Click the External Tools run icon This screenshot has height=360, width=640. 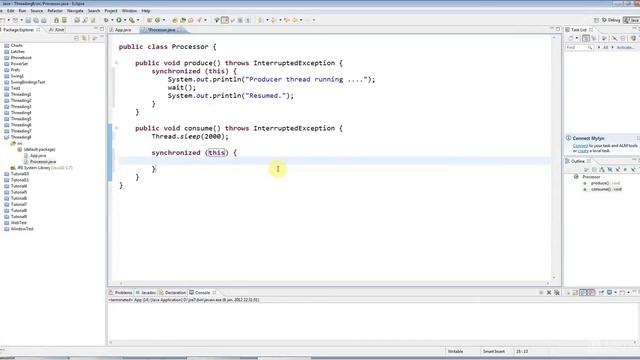[x=132, y=20]
